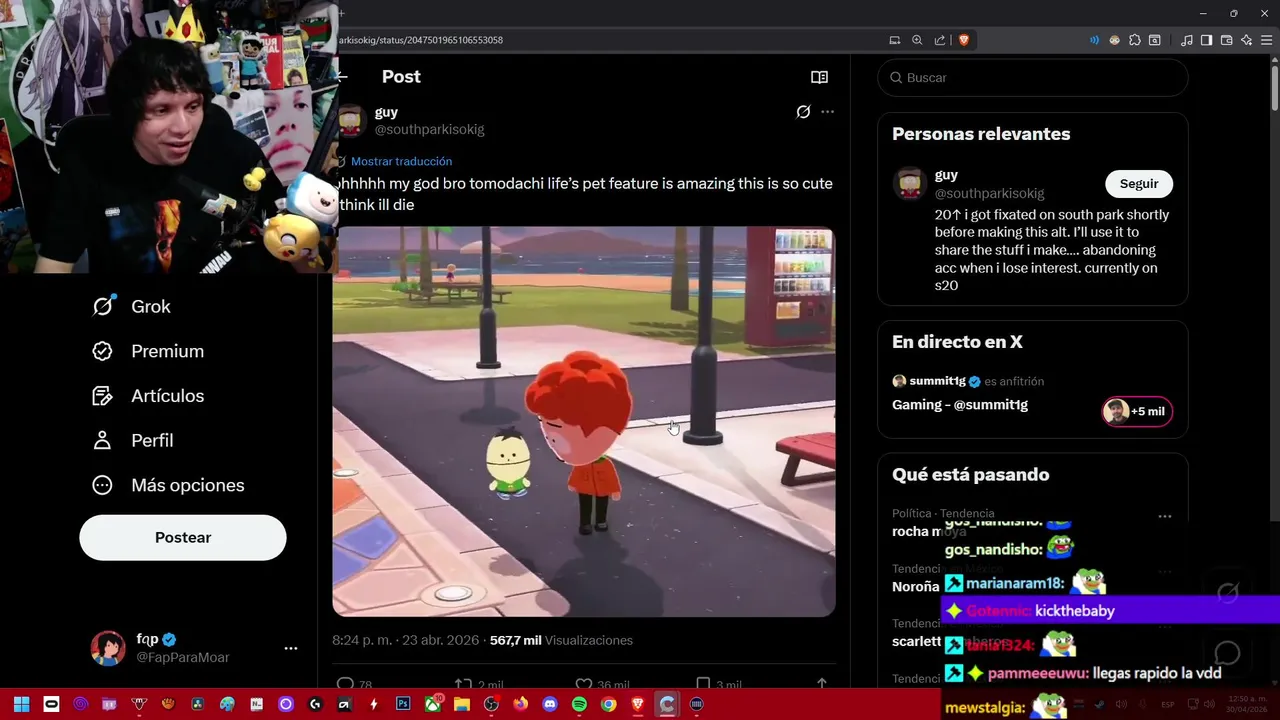Open Logitech G HUB from the taskbar
Screen dimensions: 1280x720
tap(315, 704)
